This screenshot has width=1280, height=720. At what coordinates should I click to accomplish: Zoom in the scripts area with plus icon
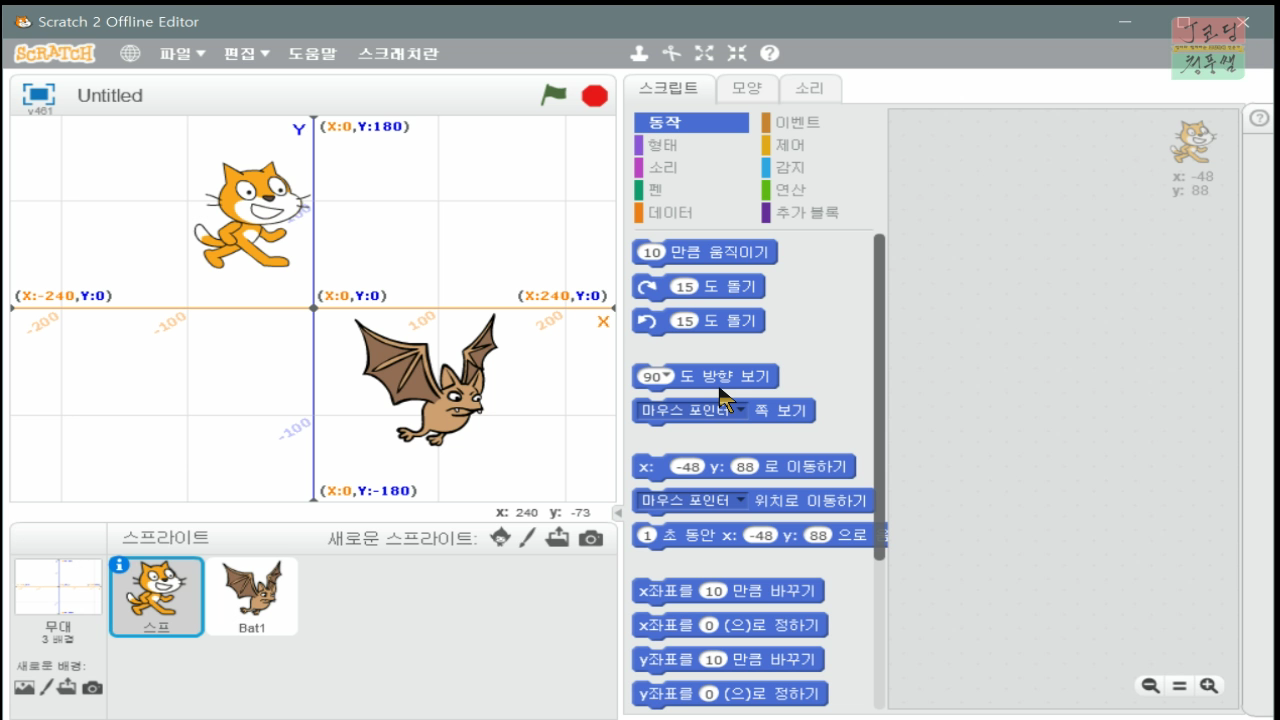pyautogui.click(x=1208, y=686)
